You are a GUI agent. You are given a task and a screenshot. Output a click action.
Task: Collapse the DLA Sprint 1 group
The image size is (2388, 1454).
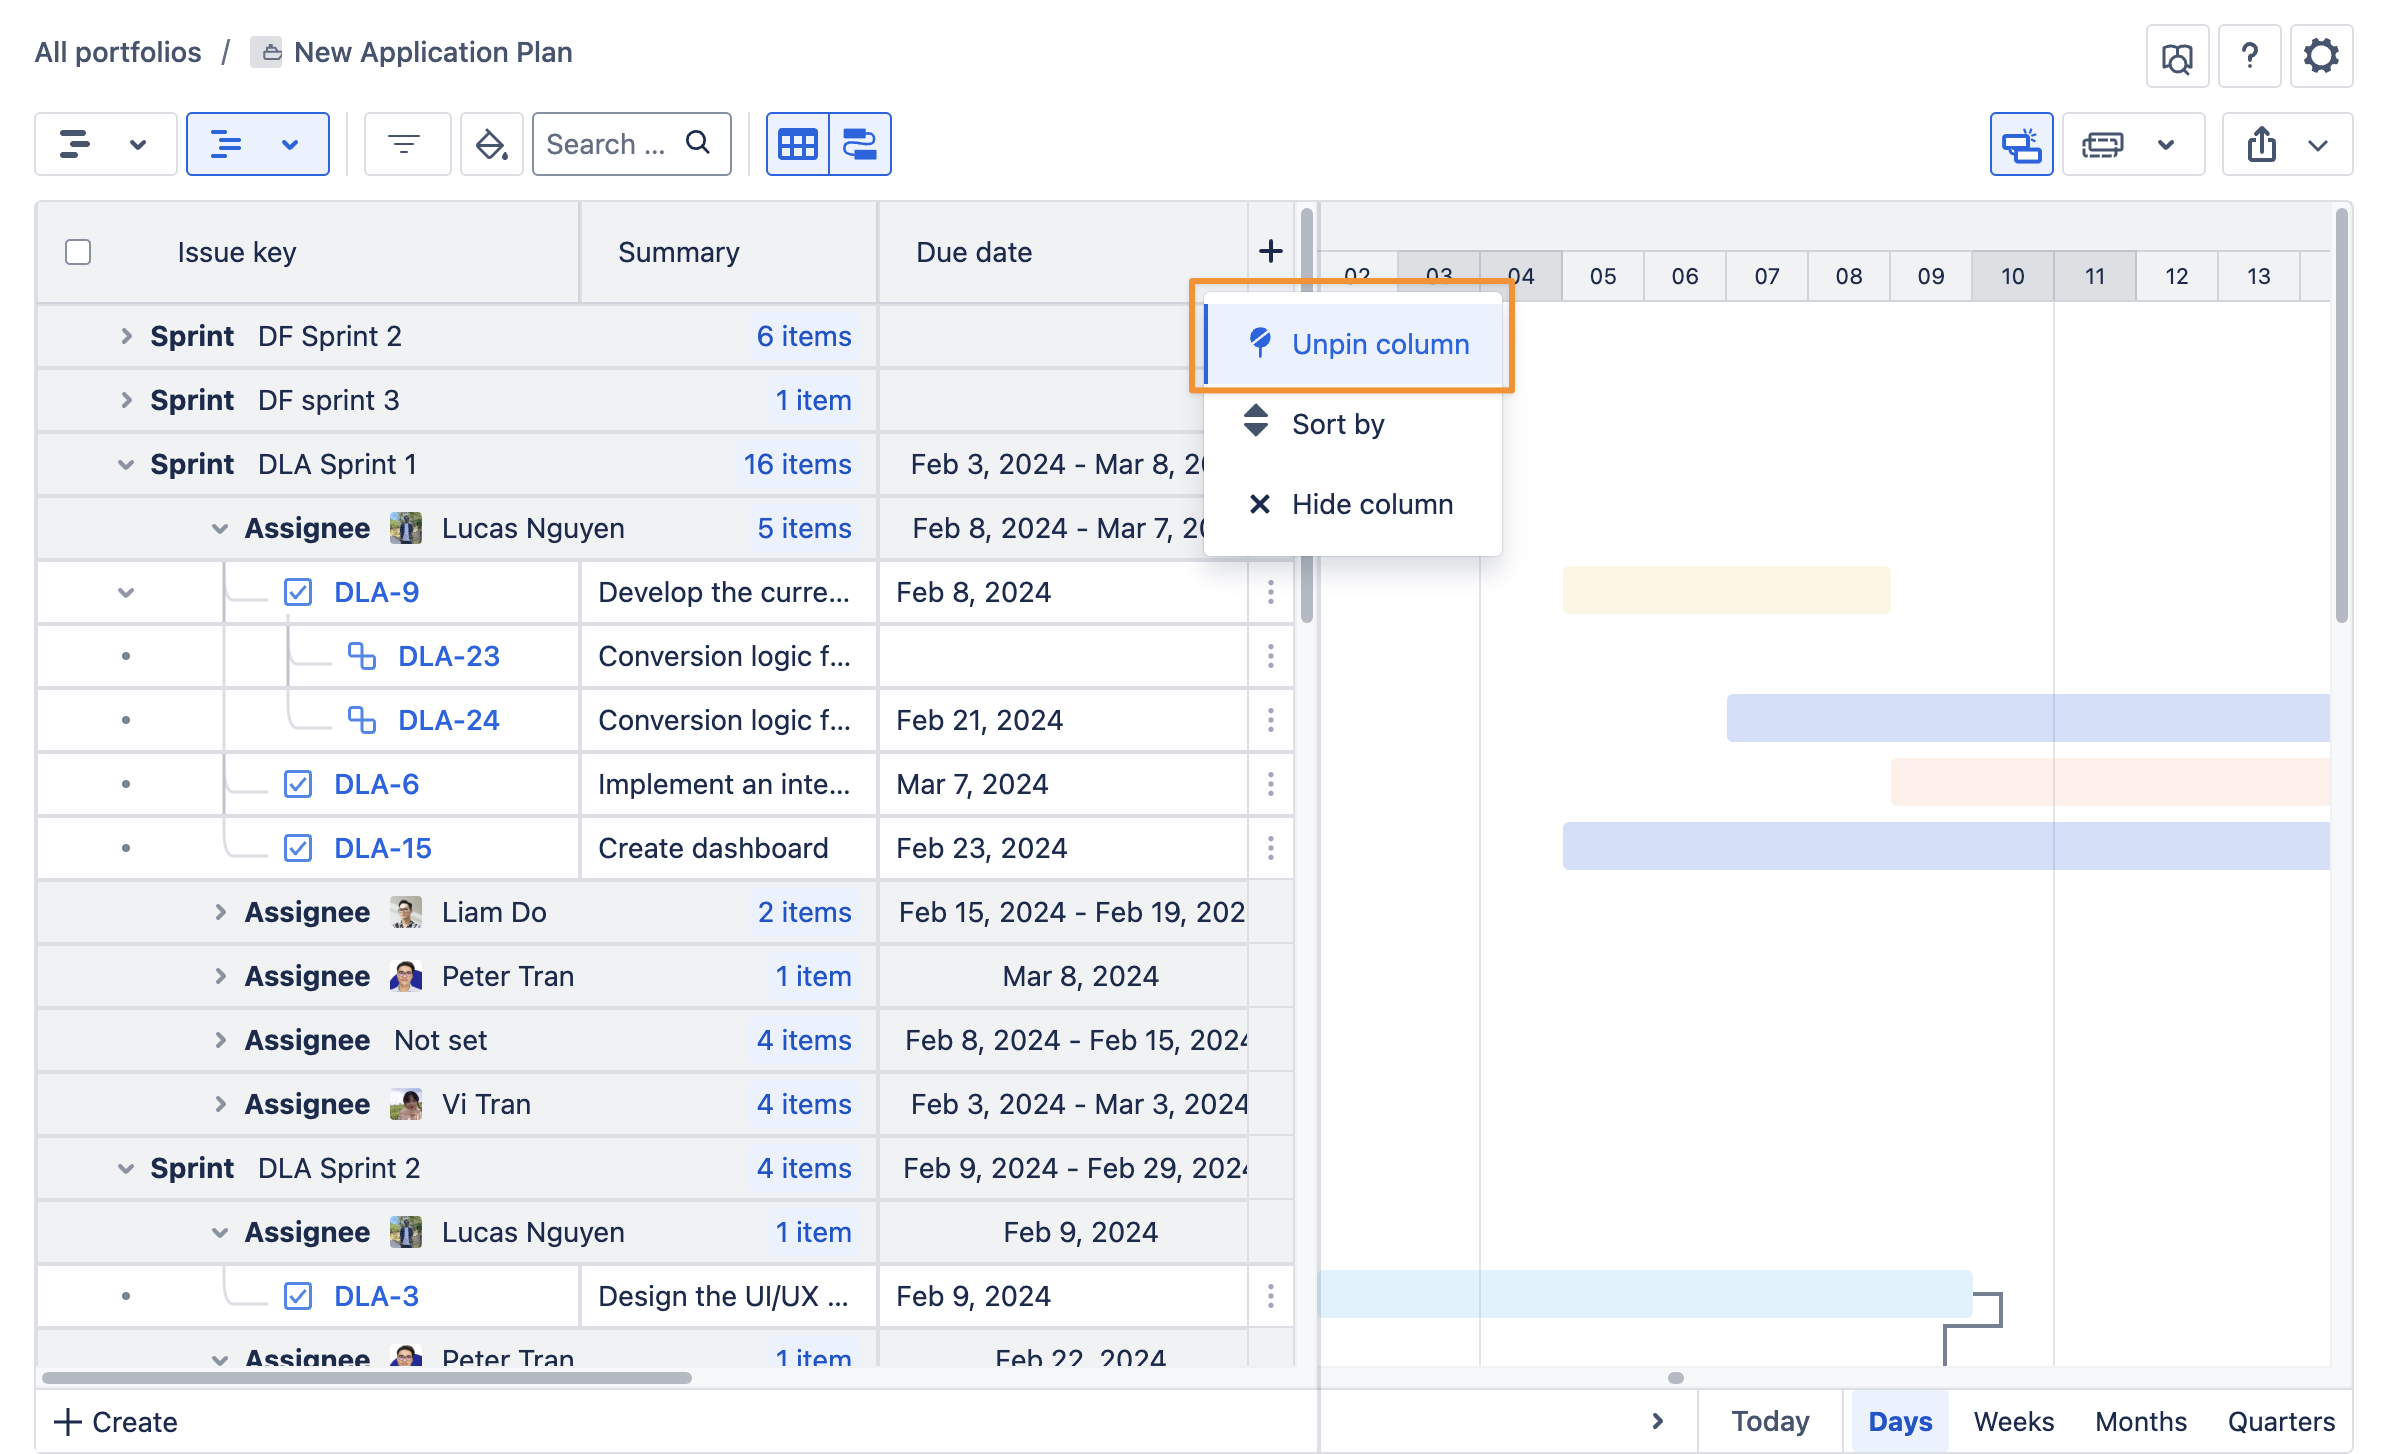pos(126,464)
